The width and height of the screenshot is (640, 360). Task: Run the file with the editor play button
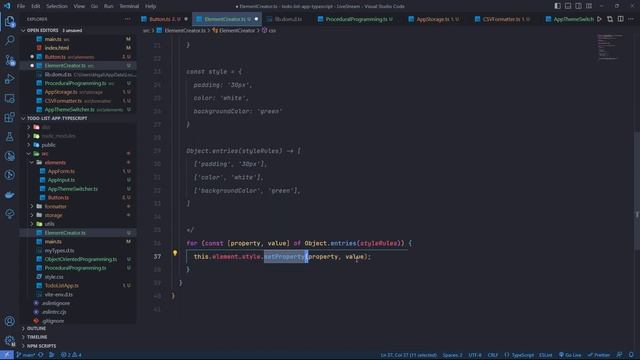coord(599,19)
